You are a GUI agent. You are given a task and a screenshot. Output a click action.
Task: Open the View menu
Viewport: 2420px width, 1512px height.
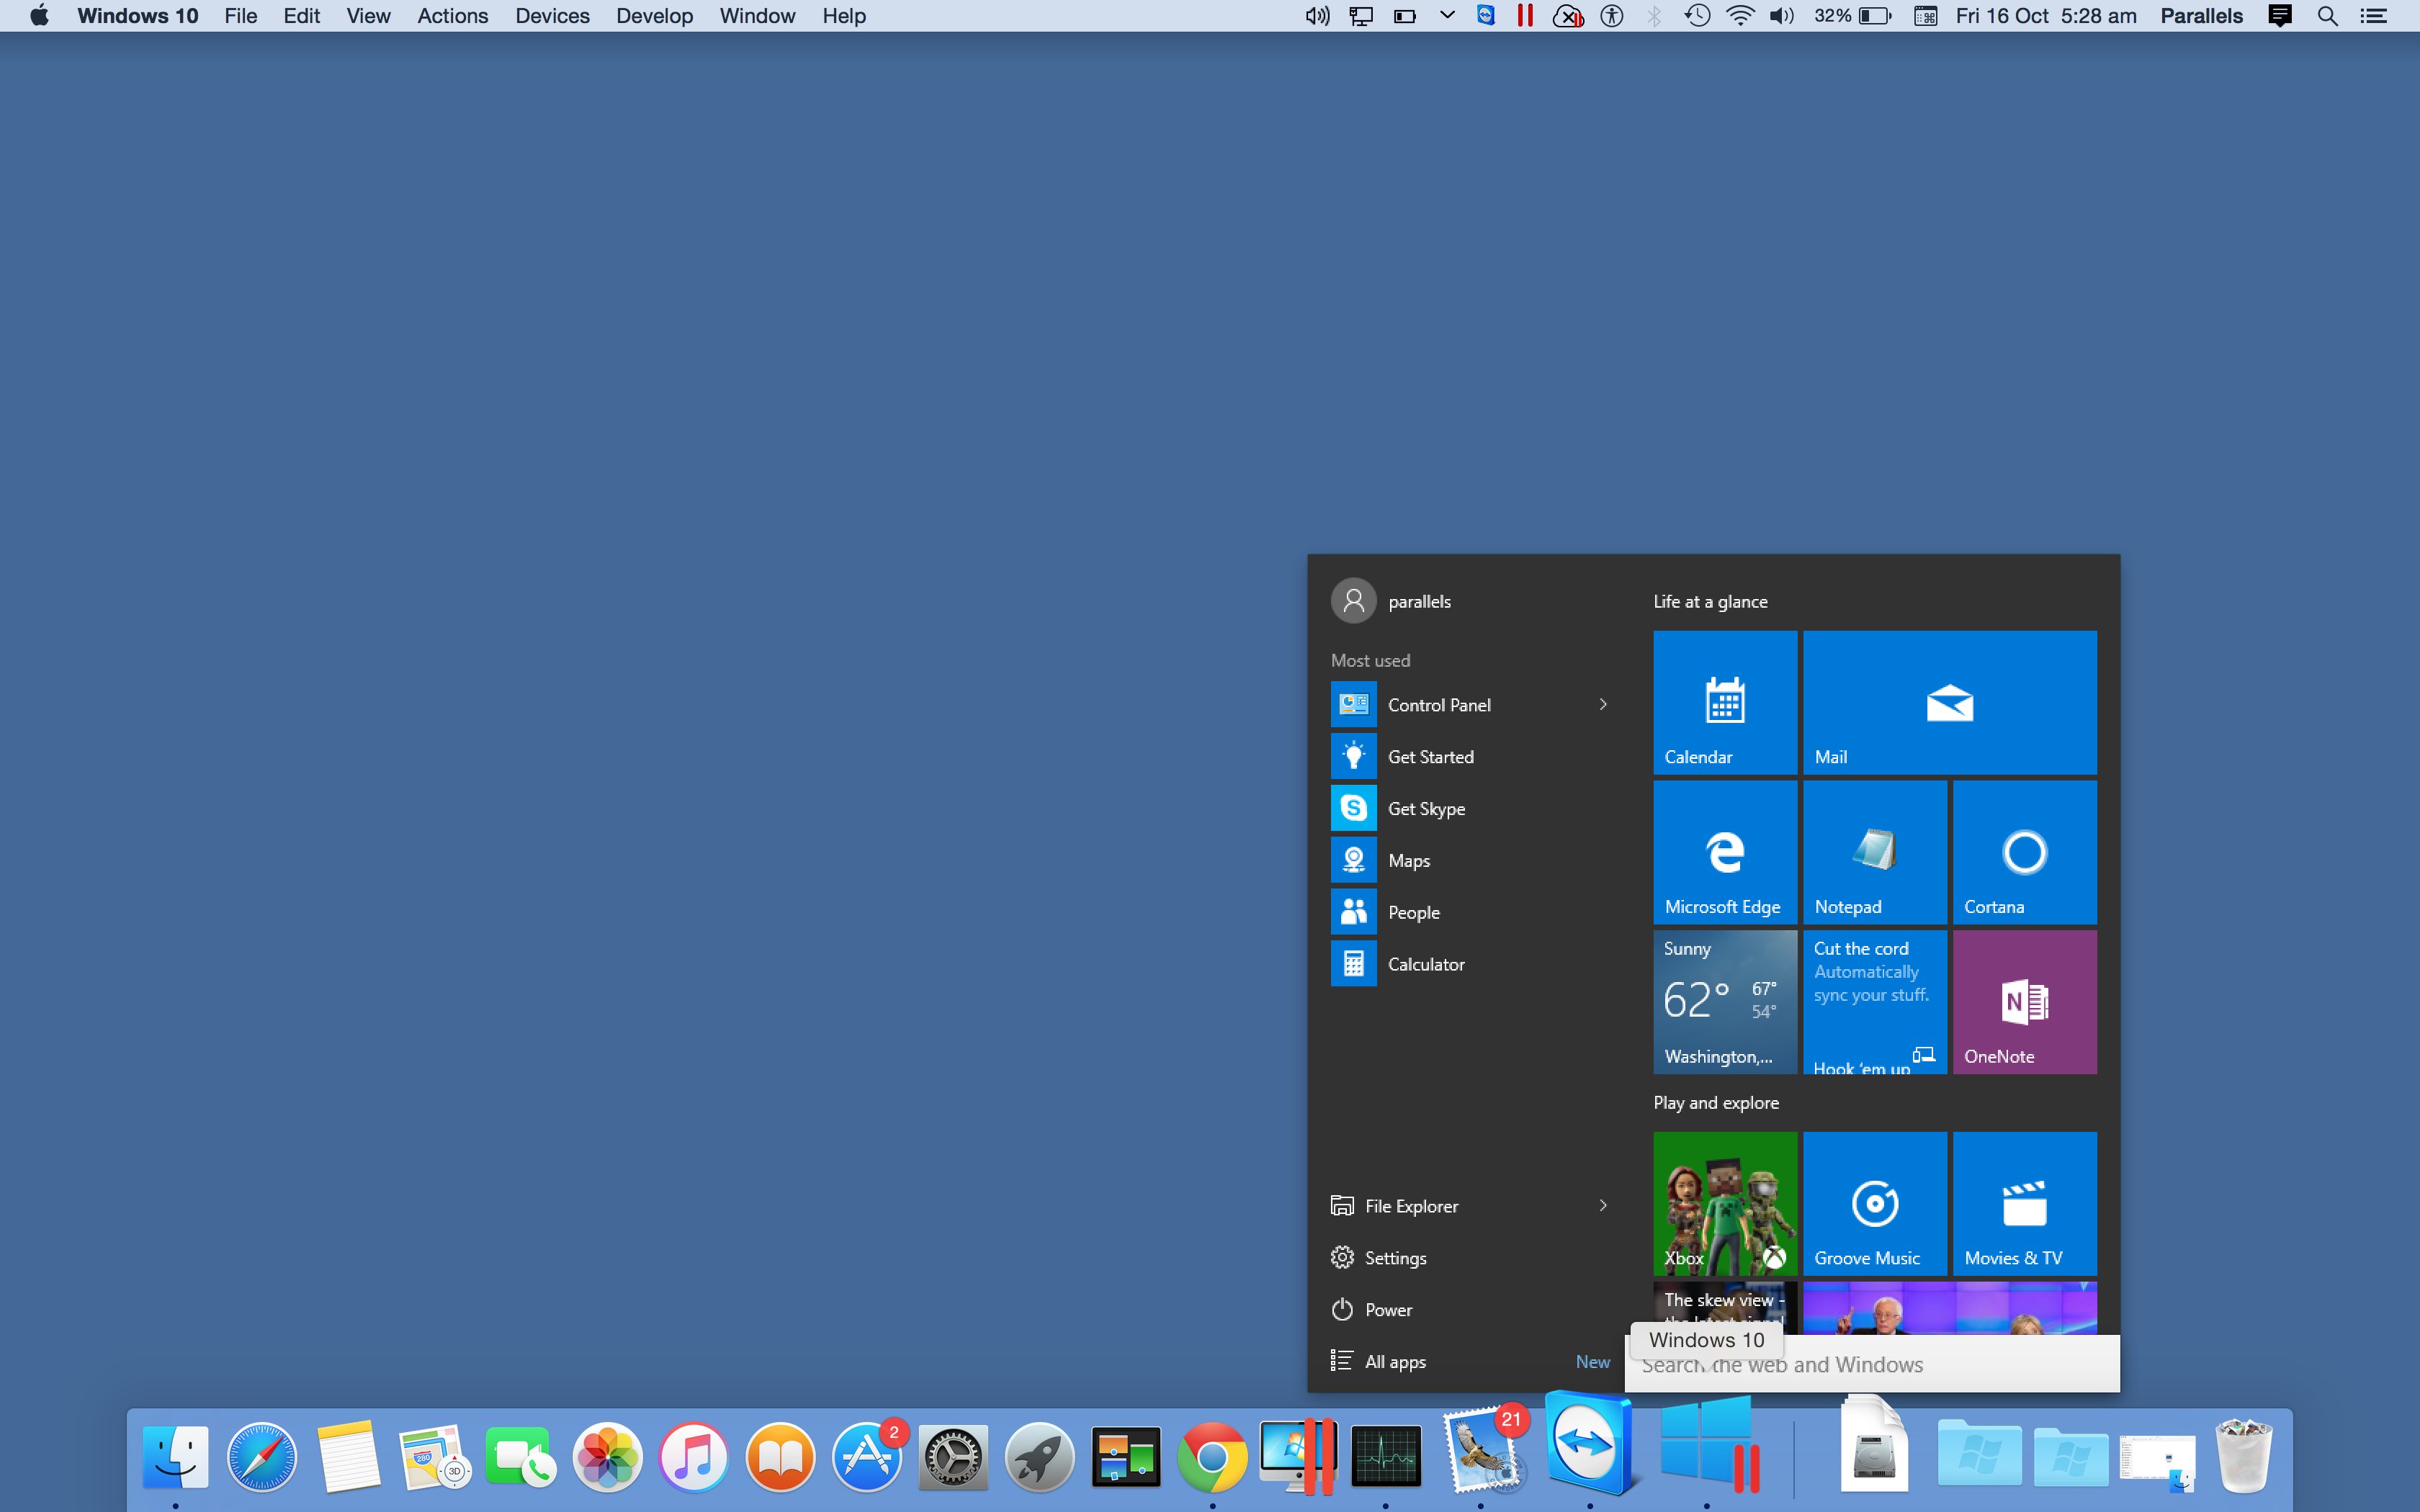click(x=368, y=16)
